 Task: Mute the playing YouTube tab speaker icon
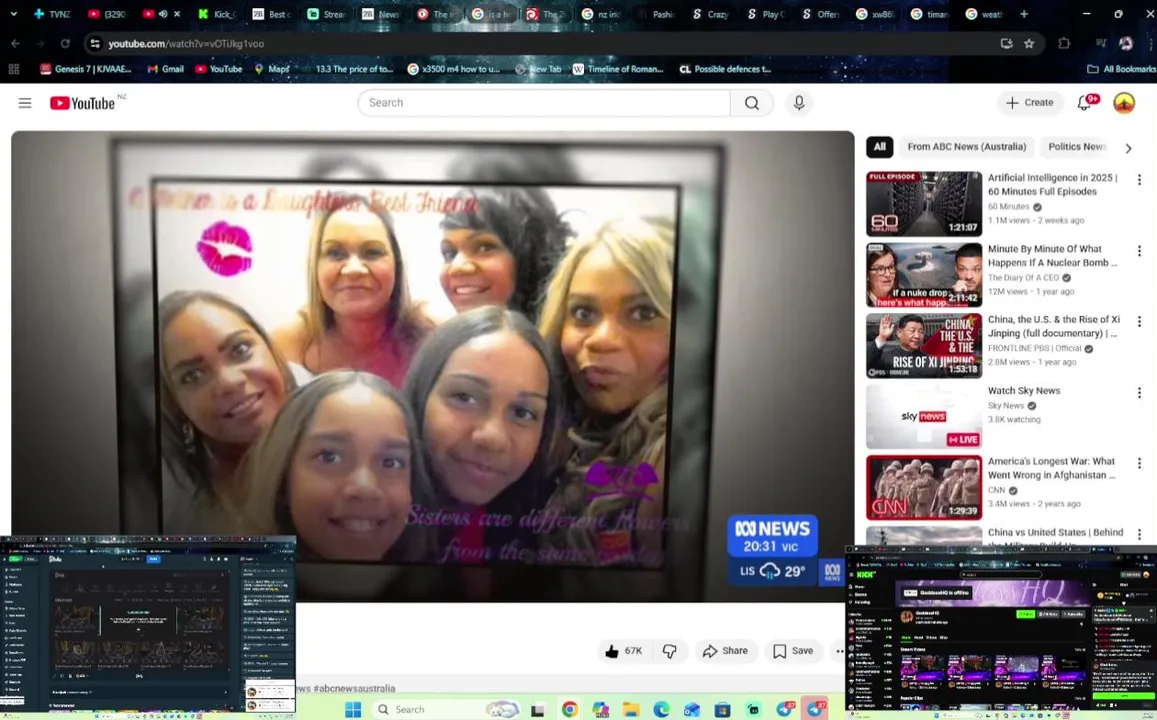pyautogui.click(x=163, y=14)
